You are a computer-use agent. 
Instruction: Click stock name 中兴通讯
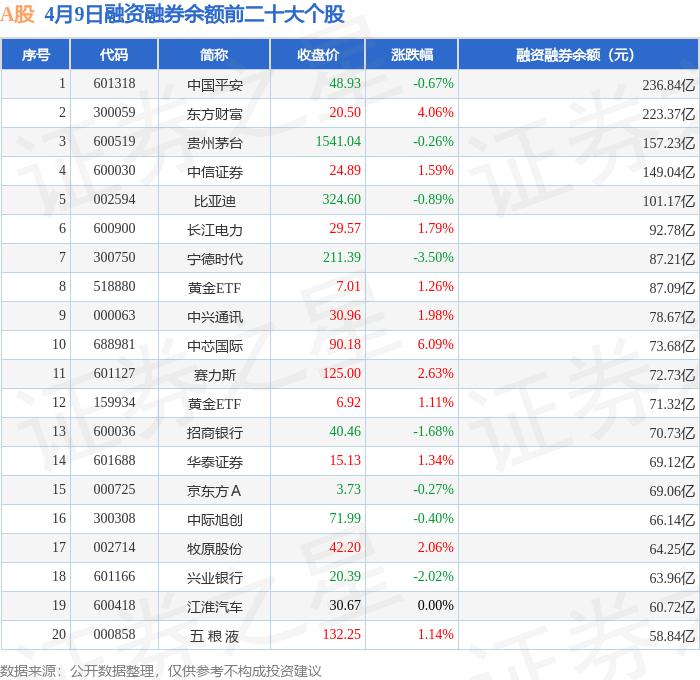215,317
